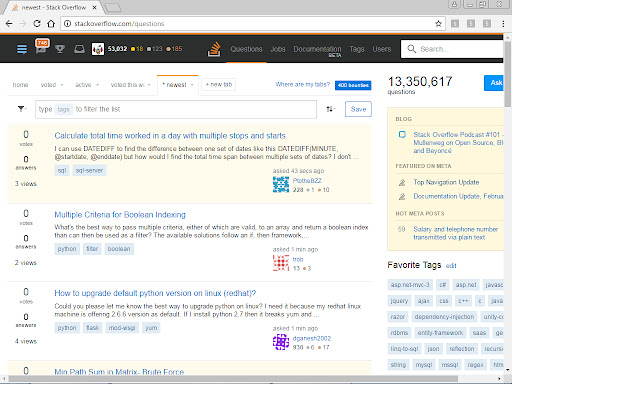
Task: Open the filter funnel dropdown
Action: point(22,109)
